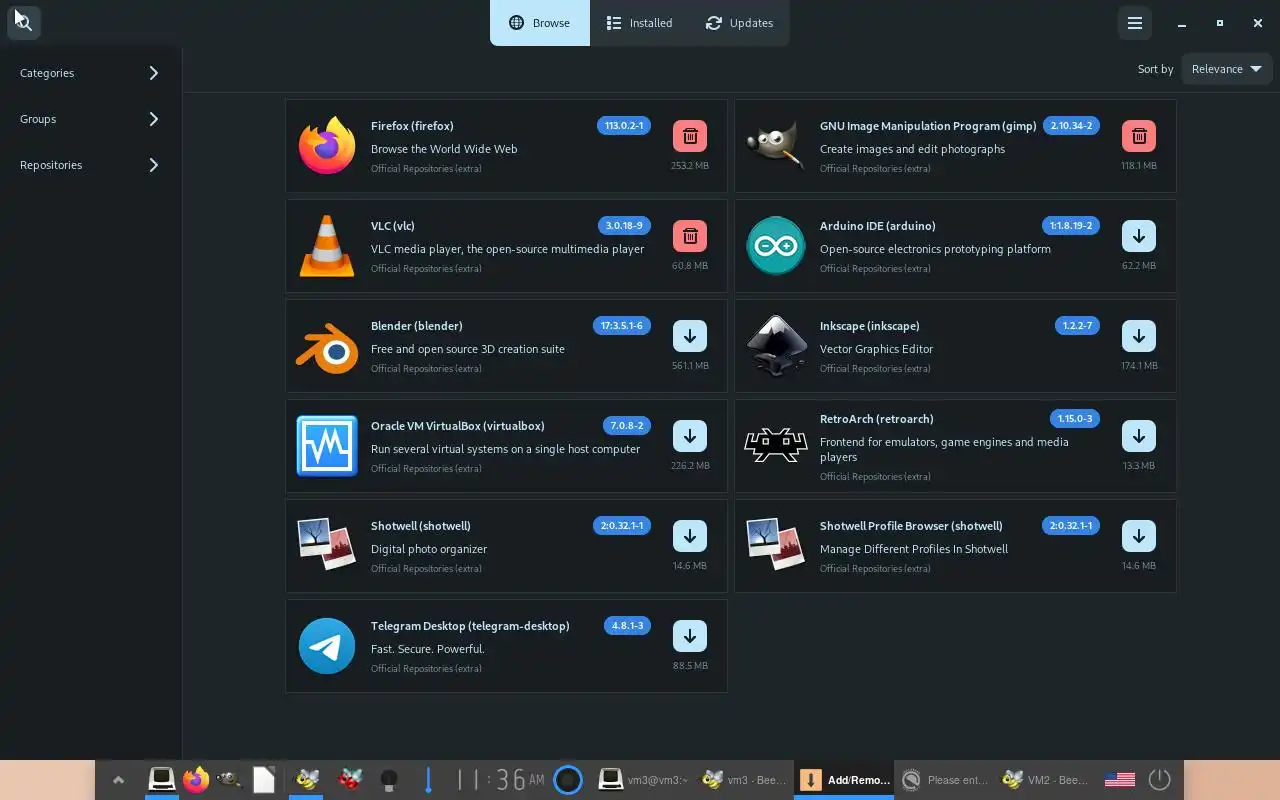Click VLC version badge 3.0.18-9
This screenshot has height=800, width=1280.
(624, 226)
